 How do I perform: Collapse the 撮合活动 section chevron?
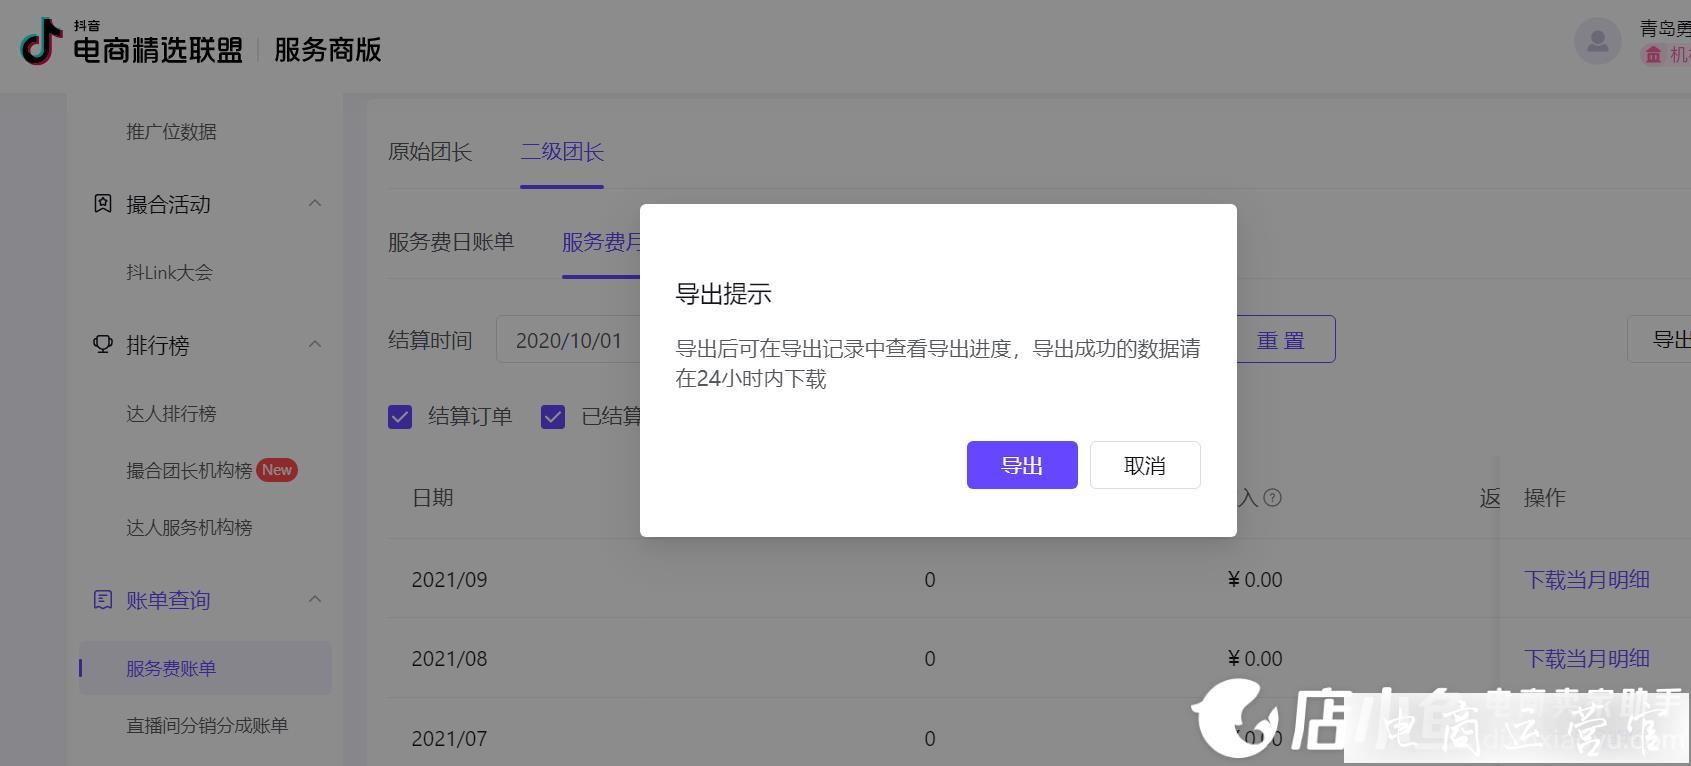[x=315, y=204]
